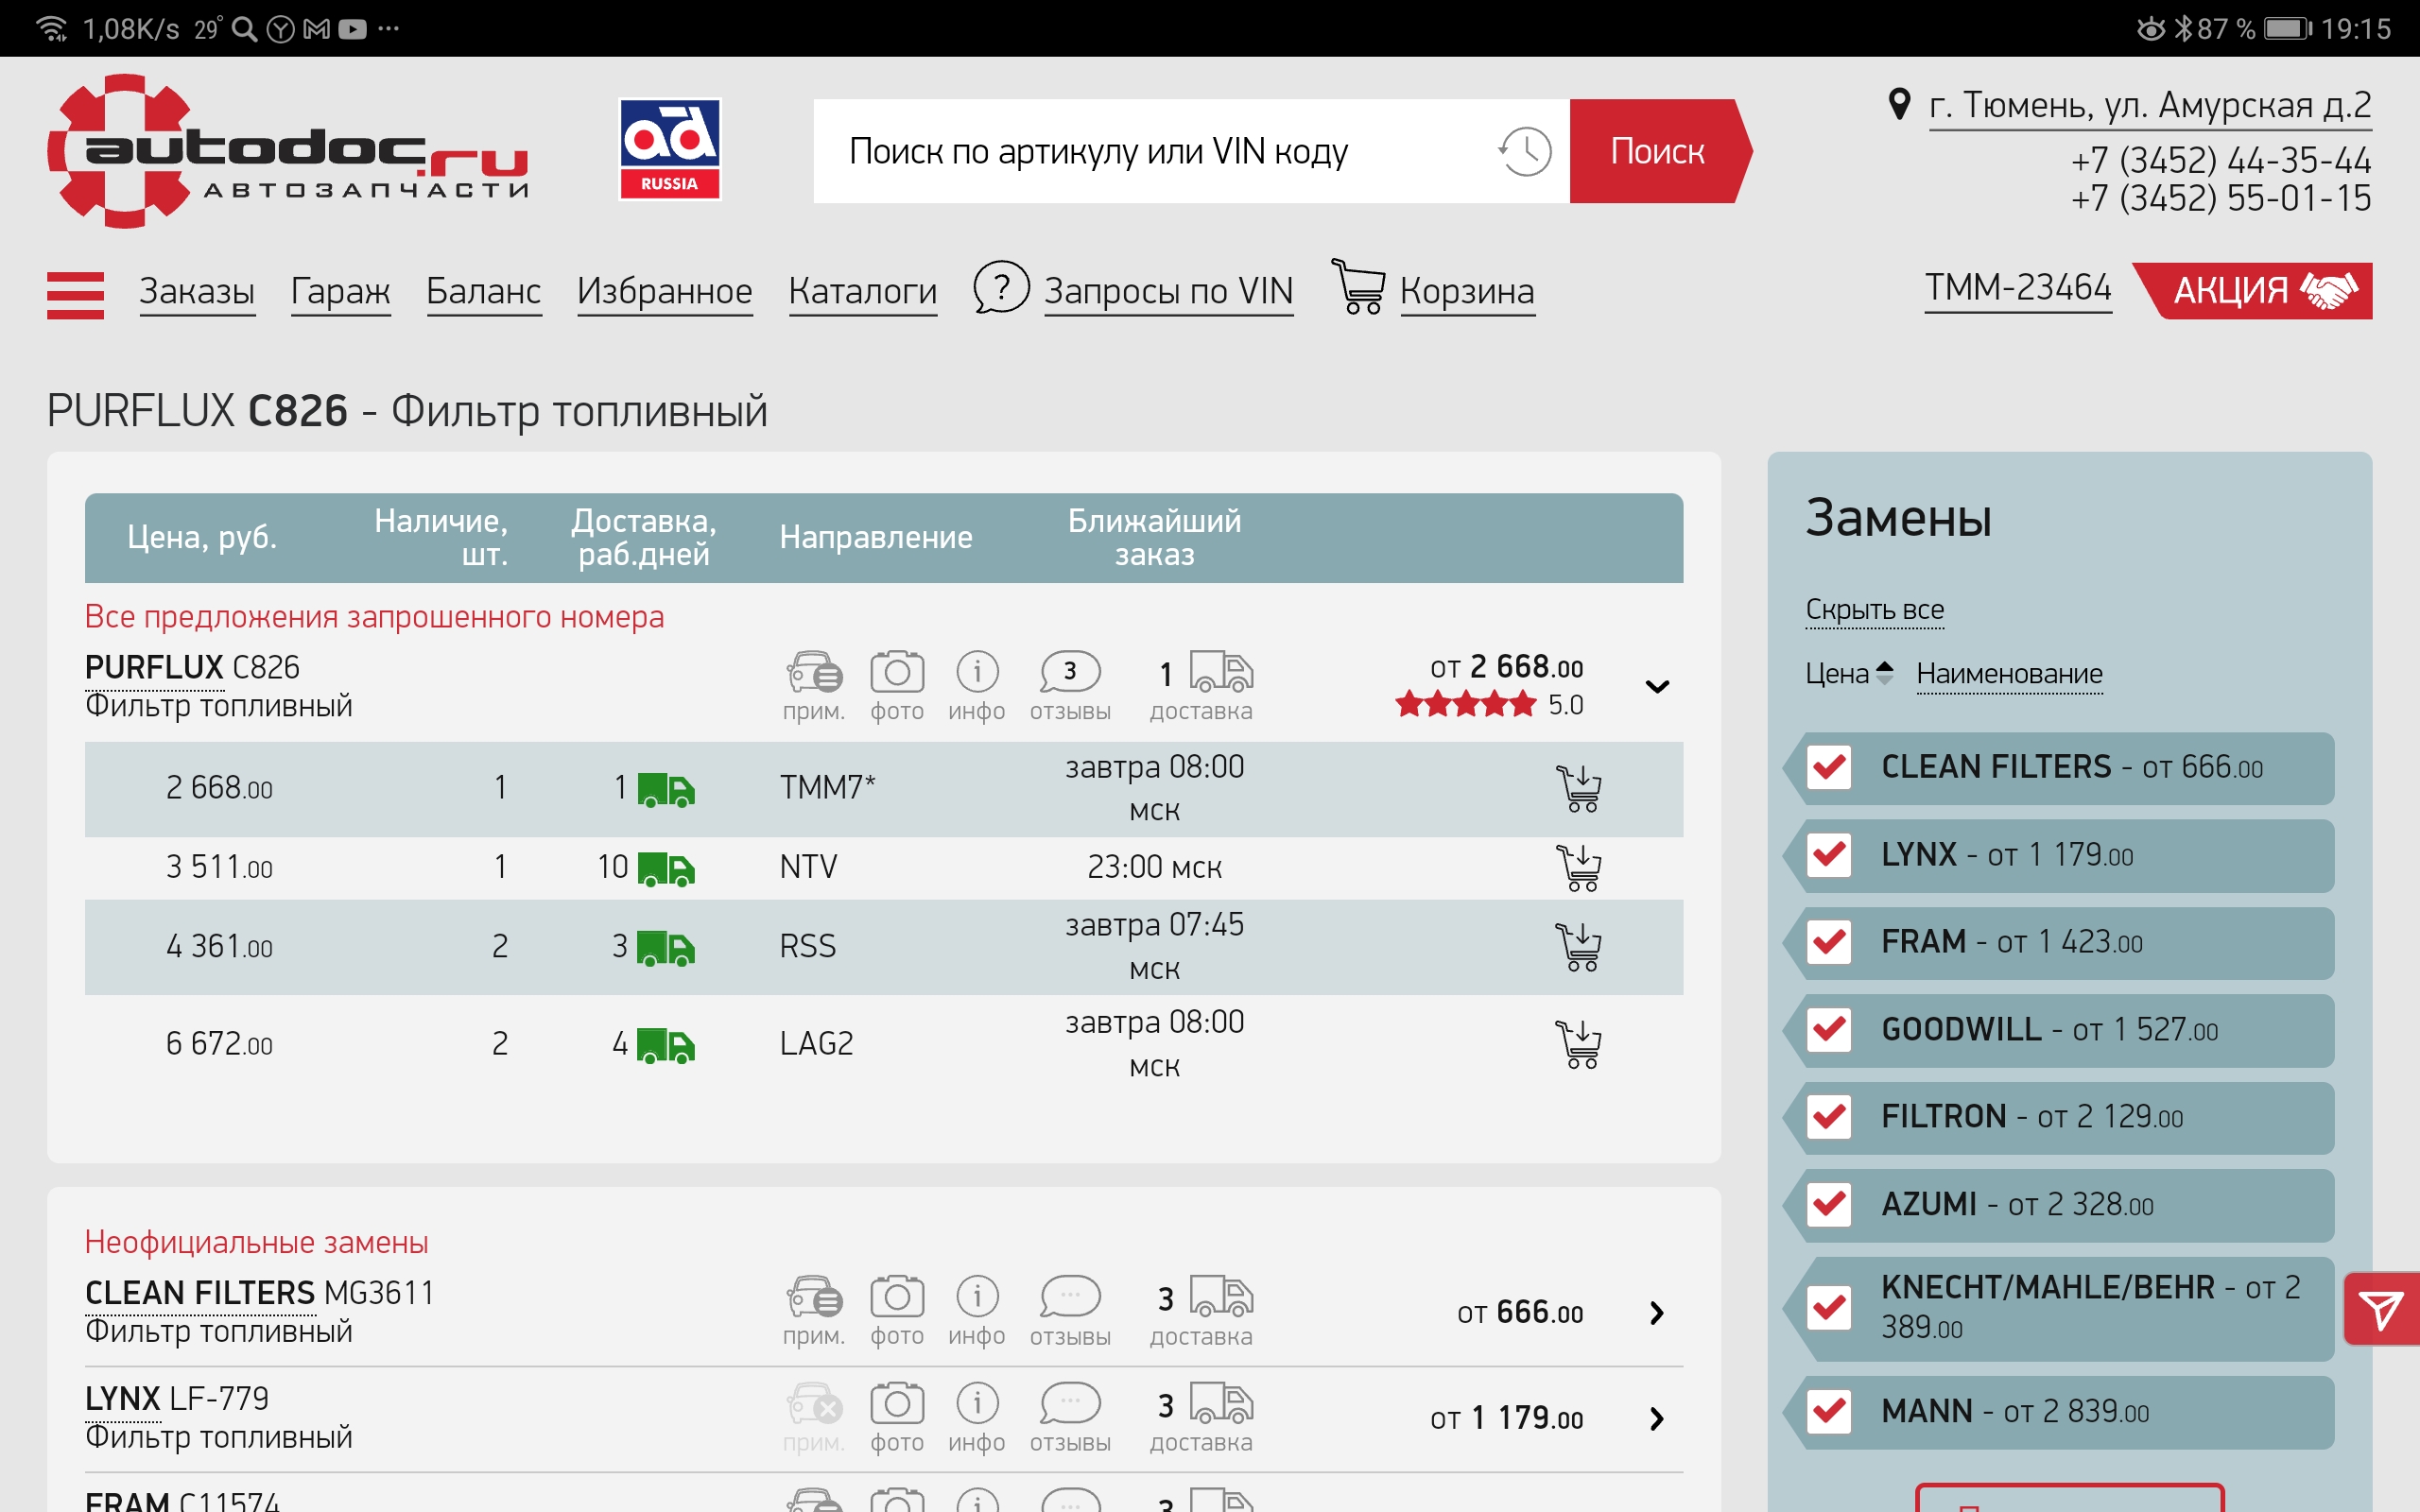The height and width of the screenshot is (1512, 2420).
Task: Uncheck MANN replacement checkbox
Action: pos(1829,1412)
